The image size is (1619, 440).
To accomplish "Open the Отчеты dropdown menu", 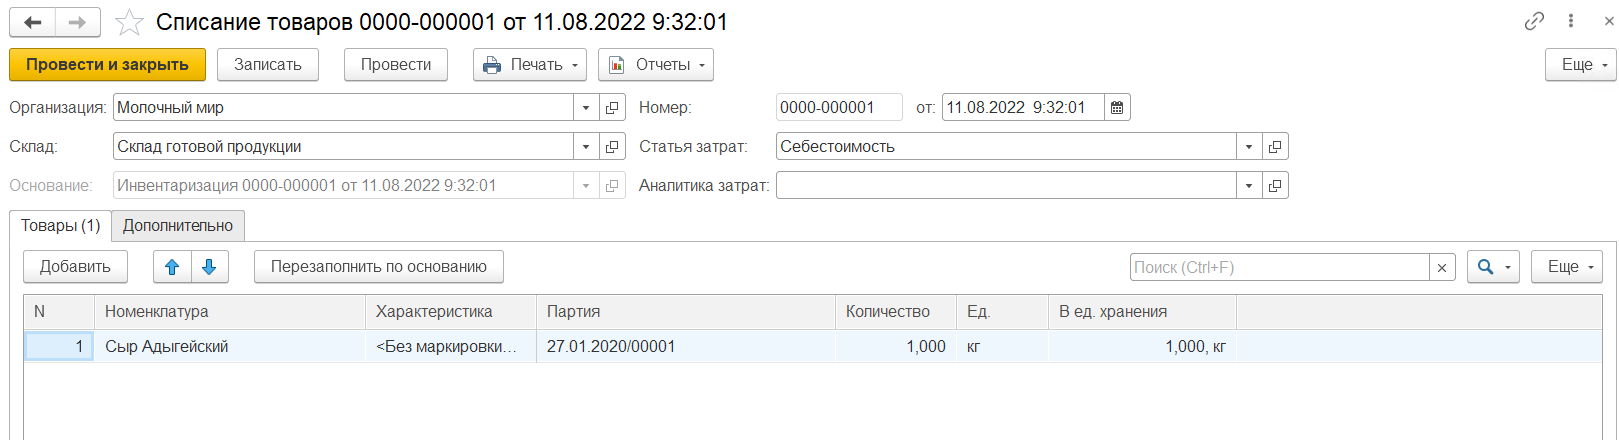I will tap(656, 65).
